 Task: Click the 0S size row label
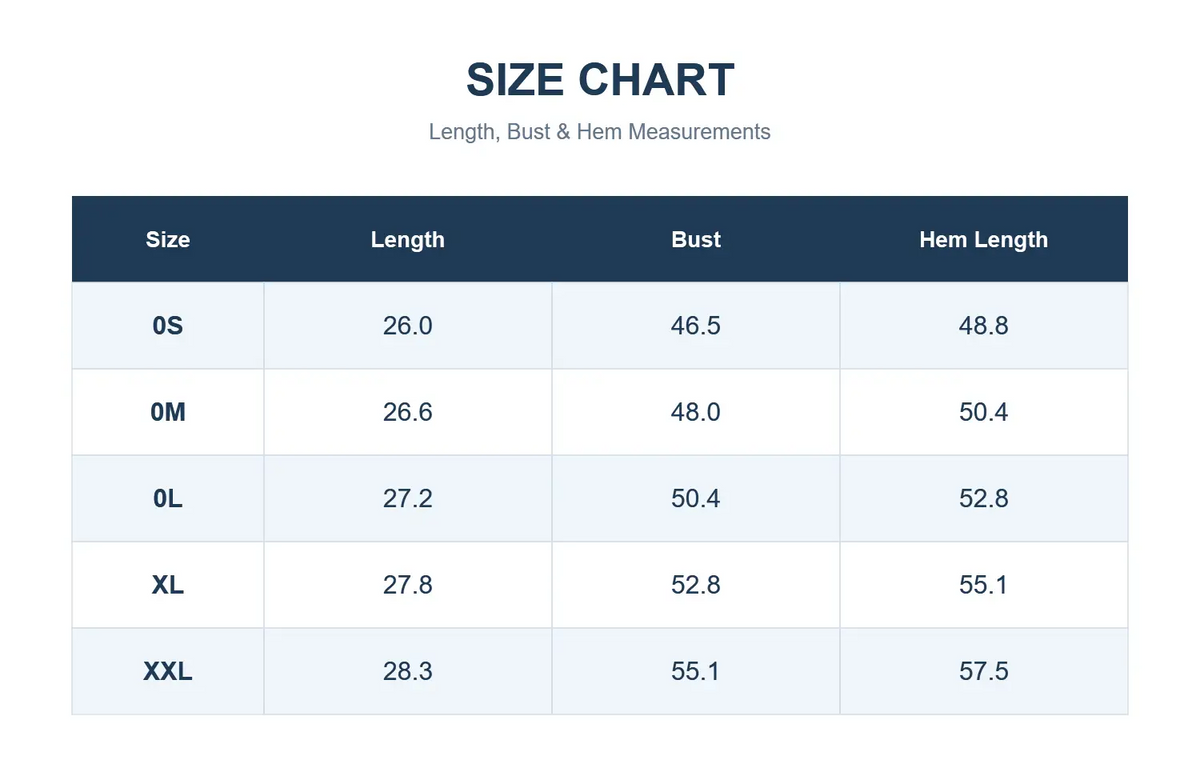pyautogui.click(x=168, y=326)
